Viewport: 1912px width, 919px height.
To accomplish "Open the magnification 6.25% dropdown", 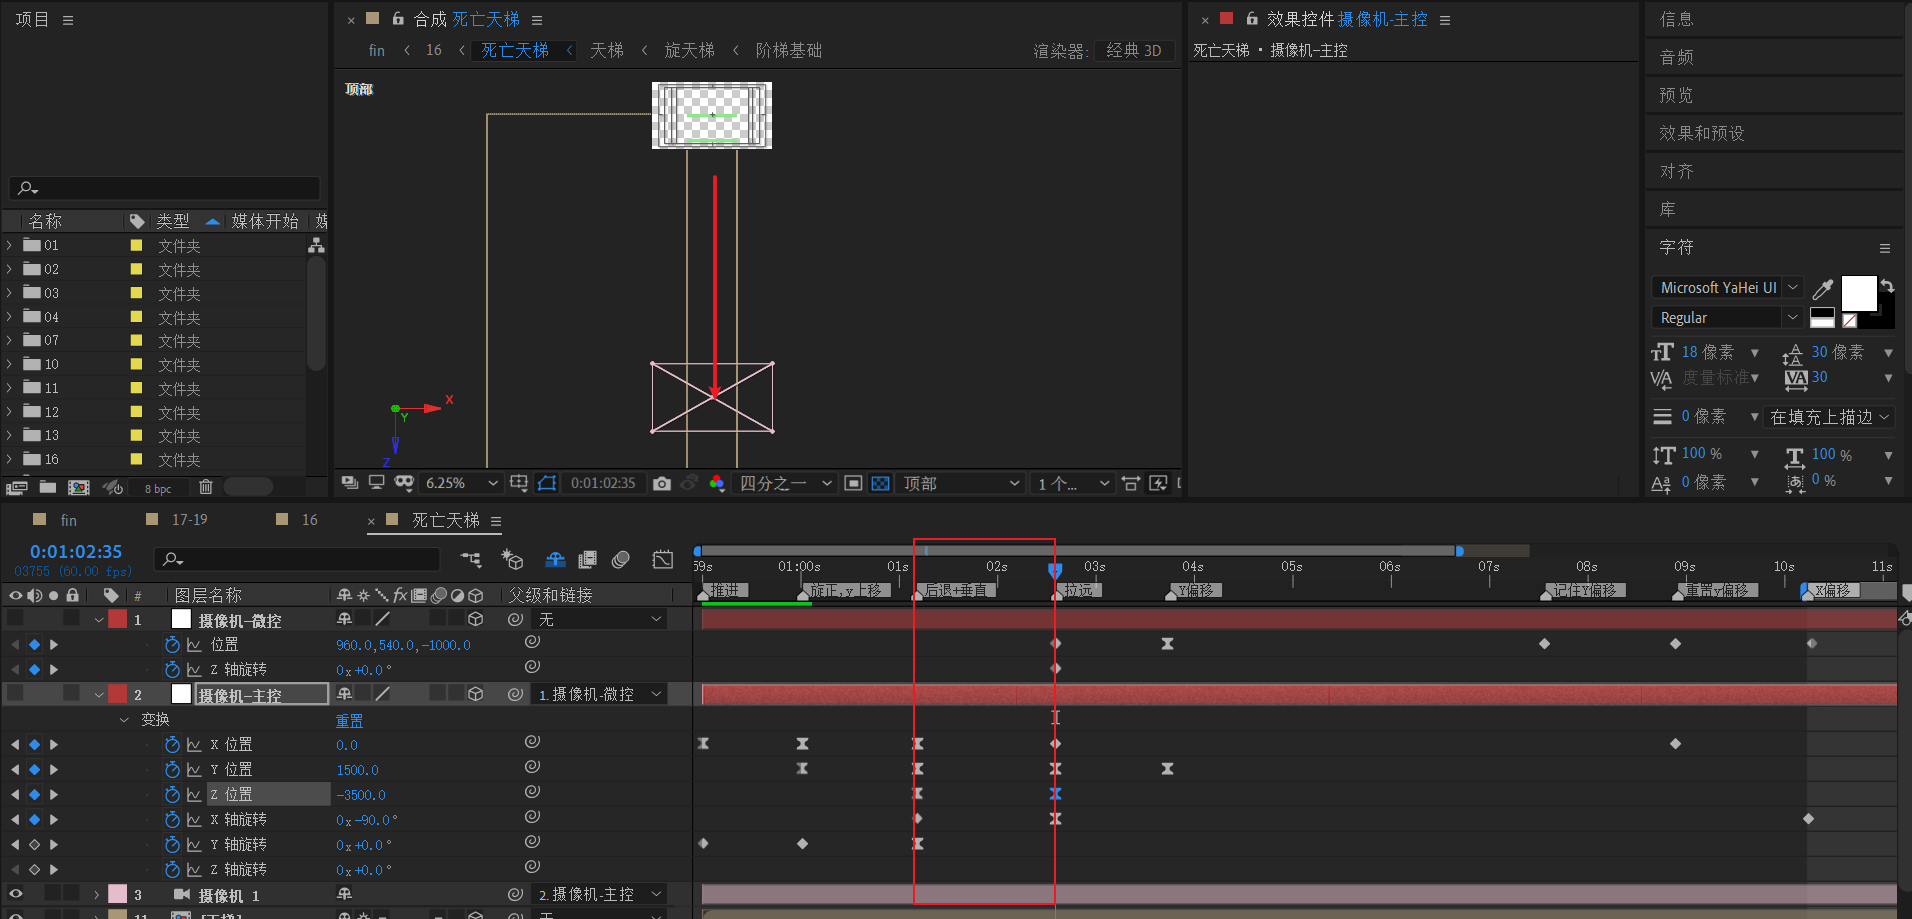I will click(462, 483).
